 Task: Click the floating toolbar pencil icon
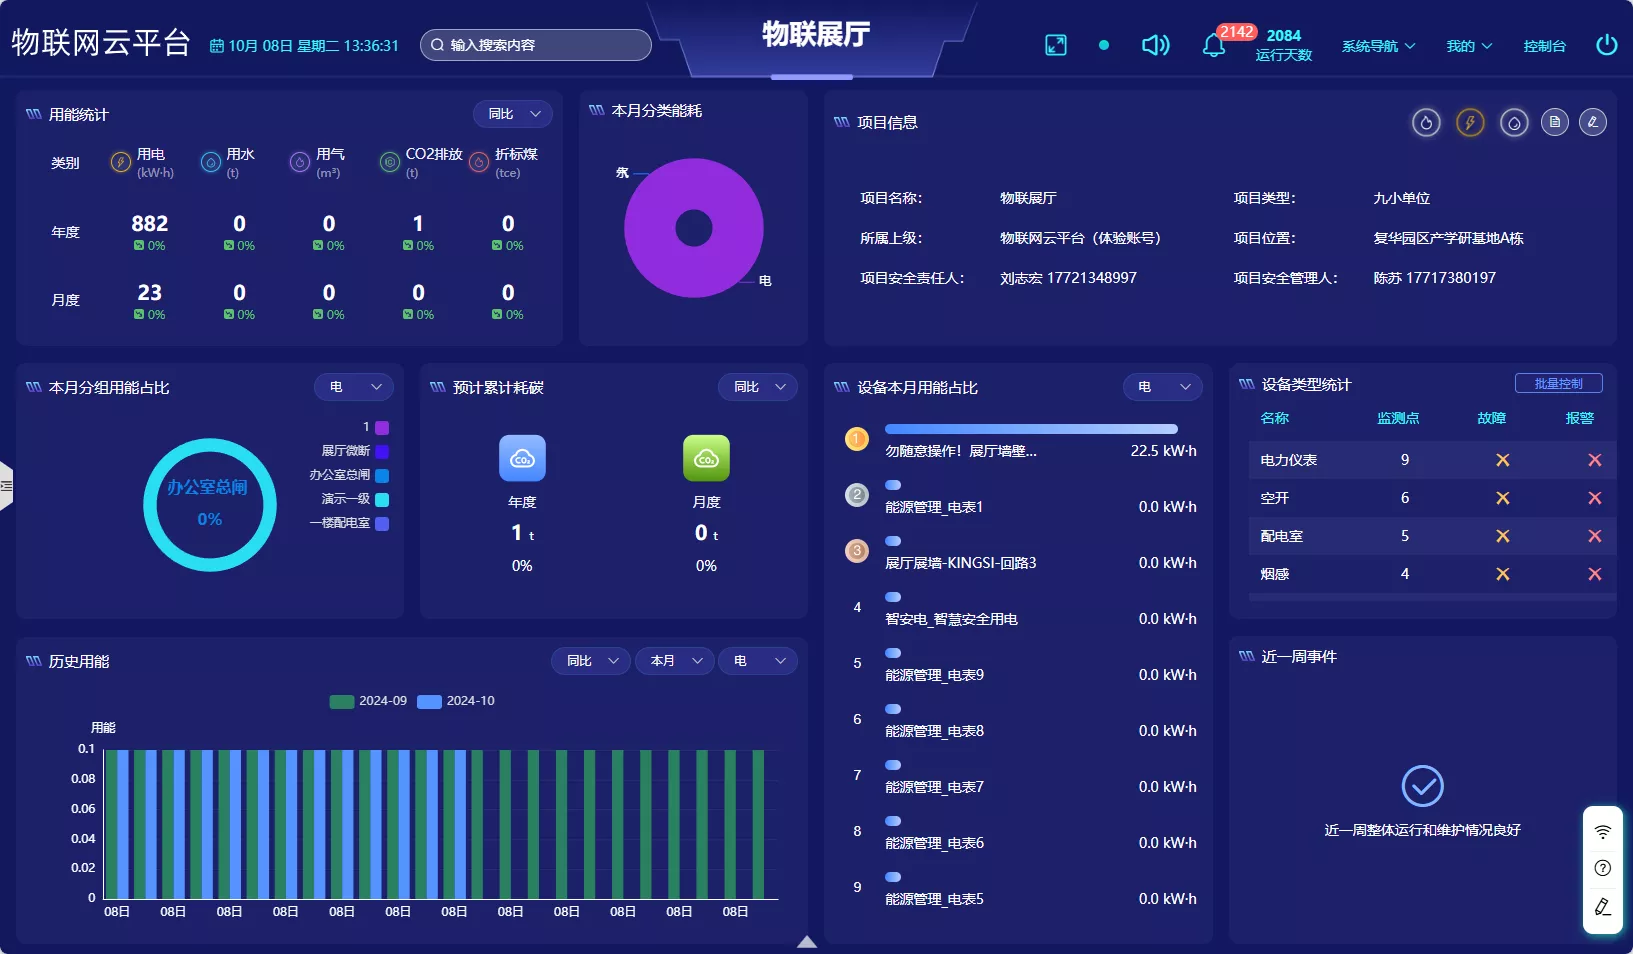click(1603, 907)
